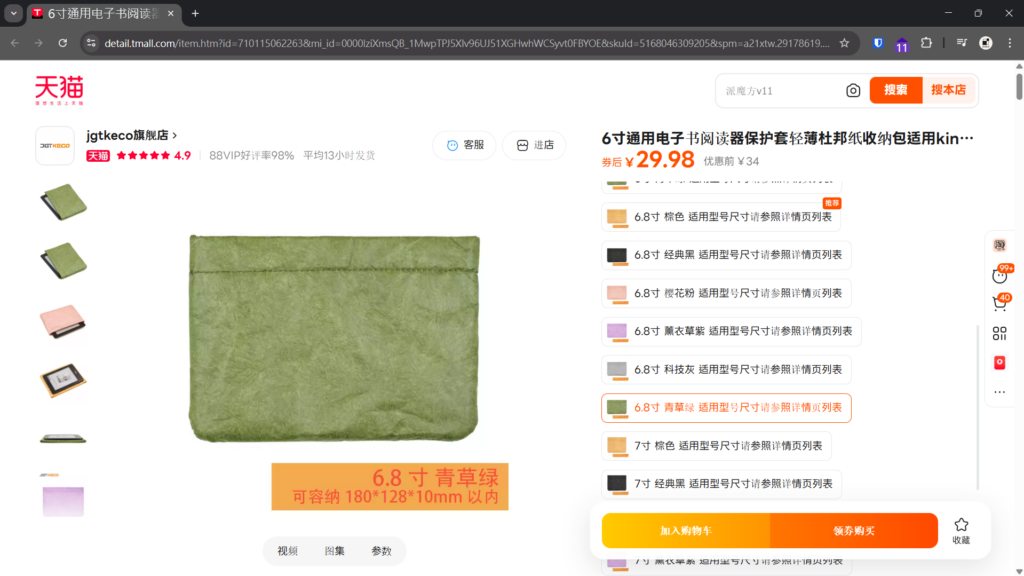The width and height of the screenshot is (1024, 576).
Task: Open the browser Extensions puzzle icon
Action: 926,43
